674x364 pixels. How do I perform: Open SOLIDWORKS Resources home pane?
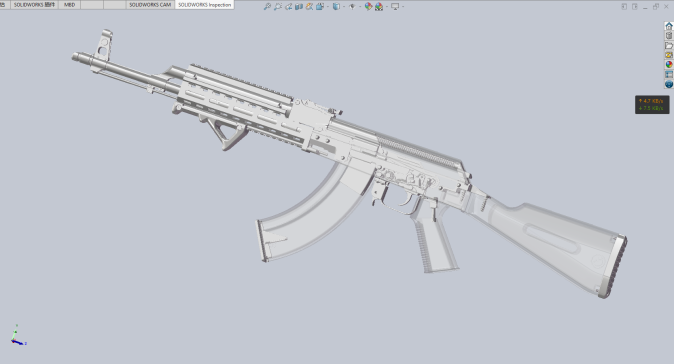tap(669, 26)
